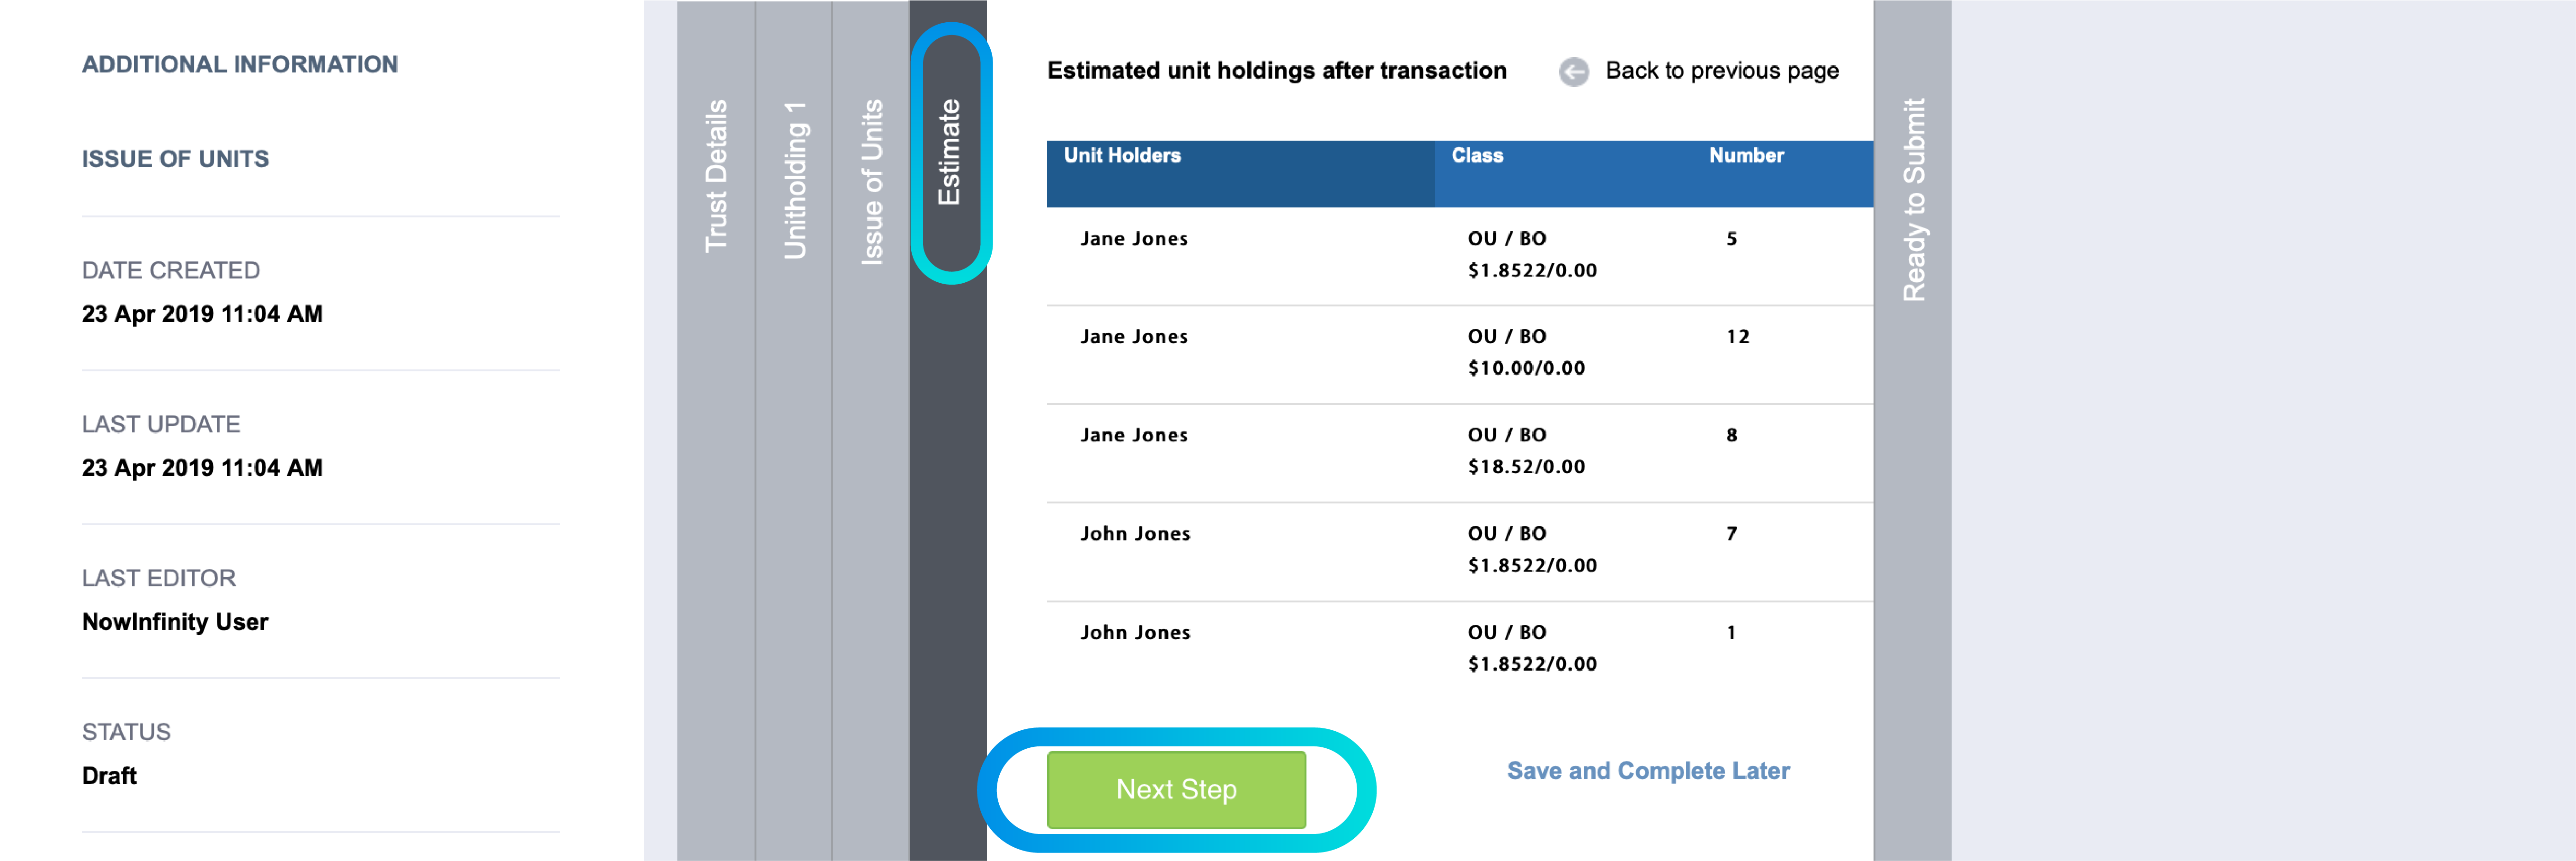Click the Additional Information heading
The height and width of the screenshot is (861, 2576).
(240, 64)
